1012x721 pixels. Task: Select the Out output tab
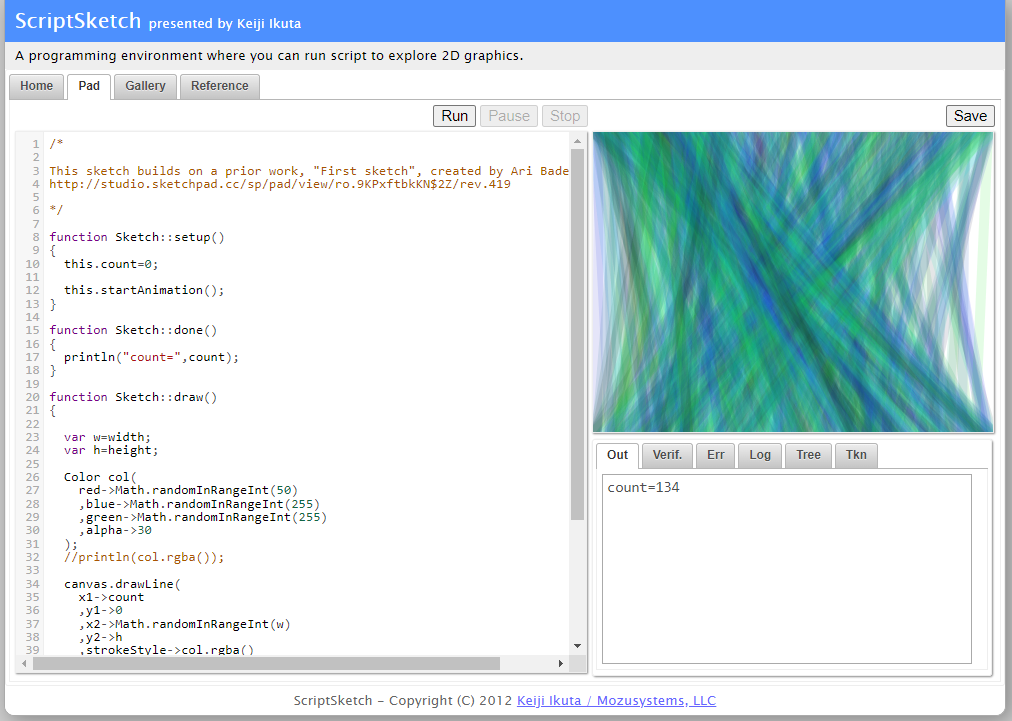point(617,455)
